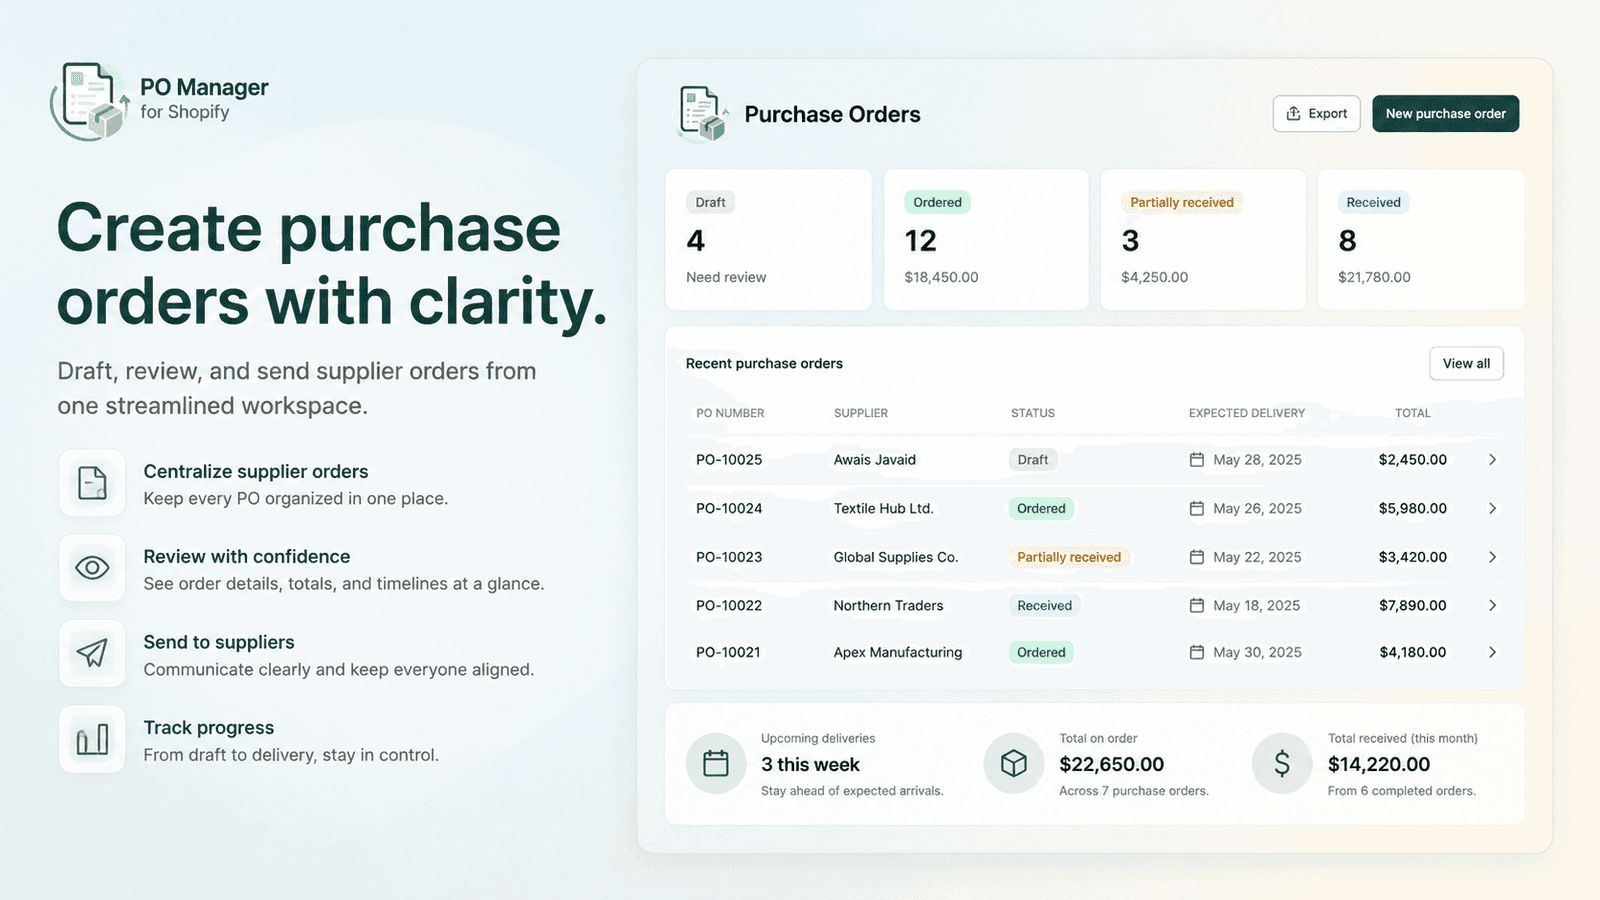Click the STATUS column header
The image size is (1600, 900).
[x=1033, y=413]
